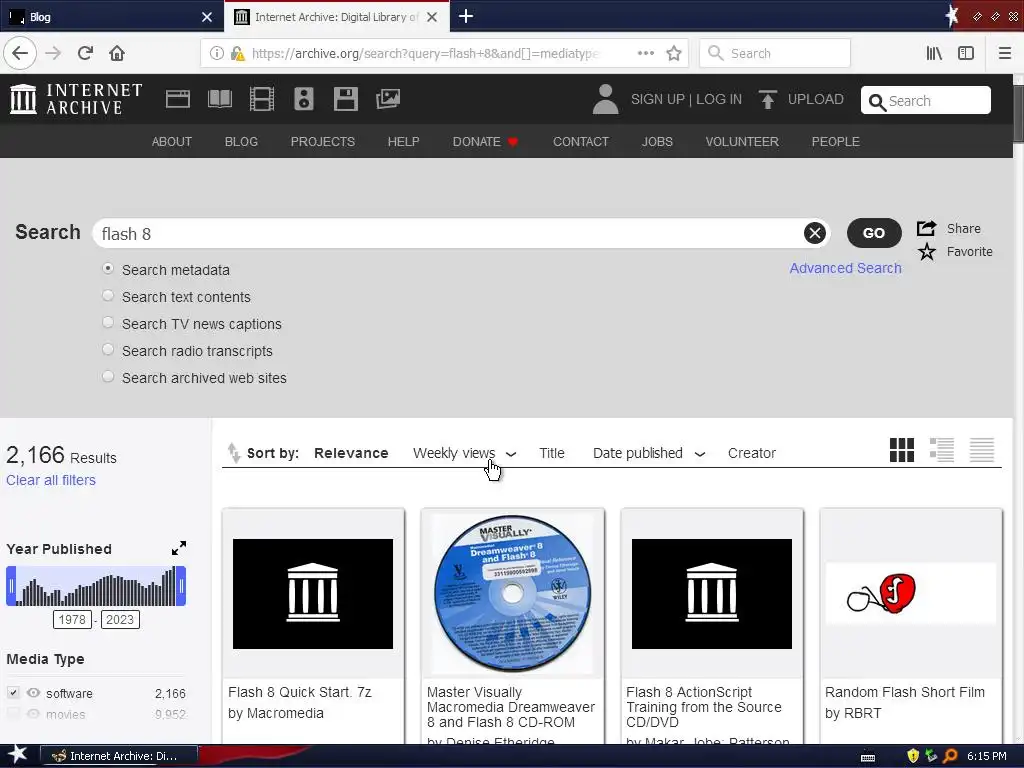Click Clear all filters link
Viewport: 1024px width, 768px height.
[51, 480]
